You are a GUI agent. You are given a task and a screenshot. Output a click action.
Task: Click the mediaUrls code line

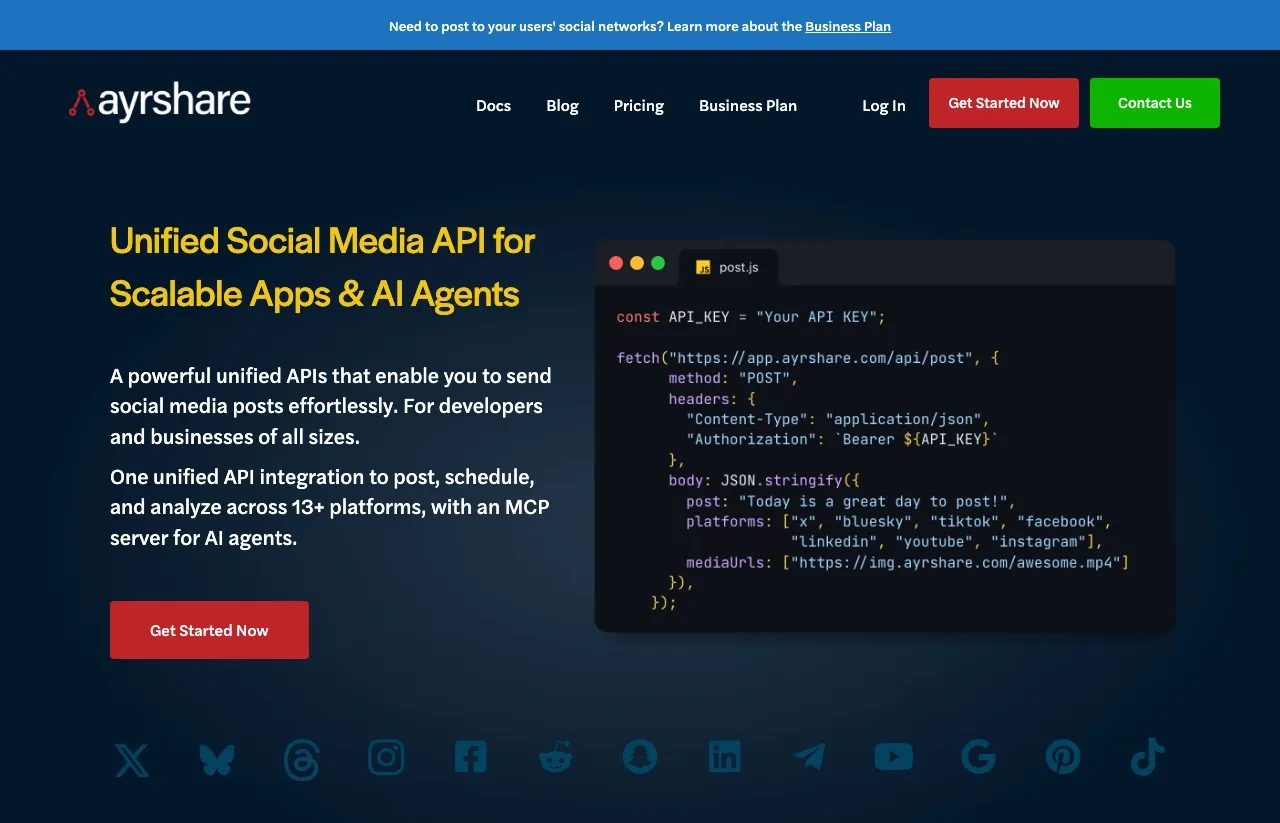point(907,562)
